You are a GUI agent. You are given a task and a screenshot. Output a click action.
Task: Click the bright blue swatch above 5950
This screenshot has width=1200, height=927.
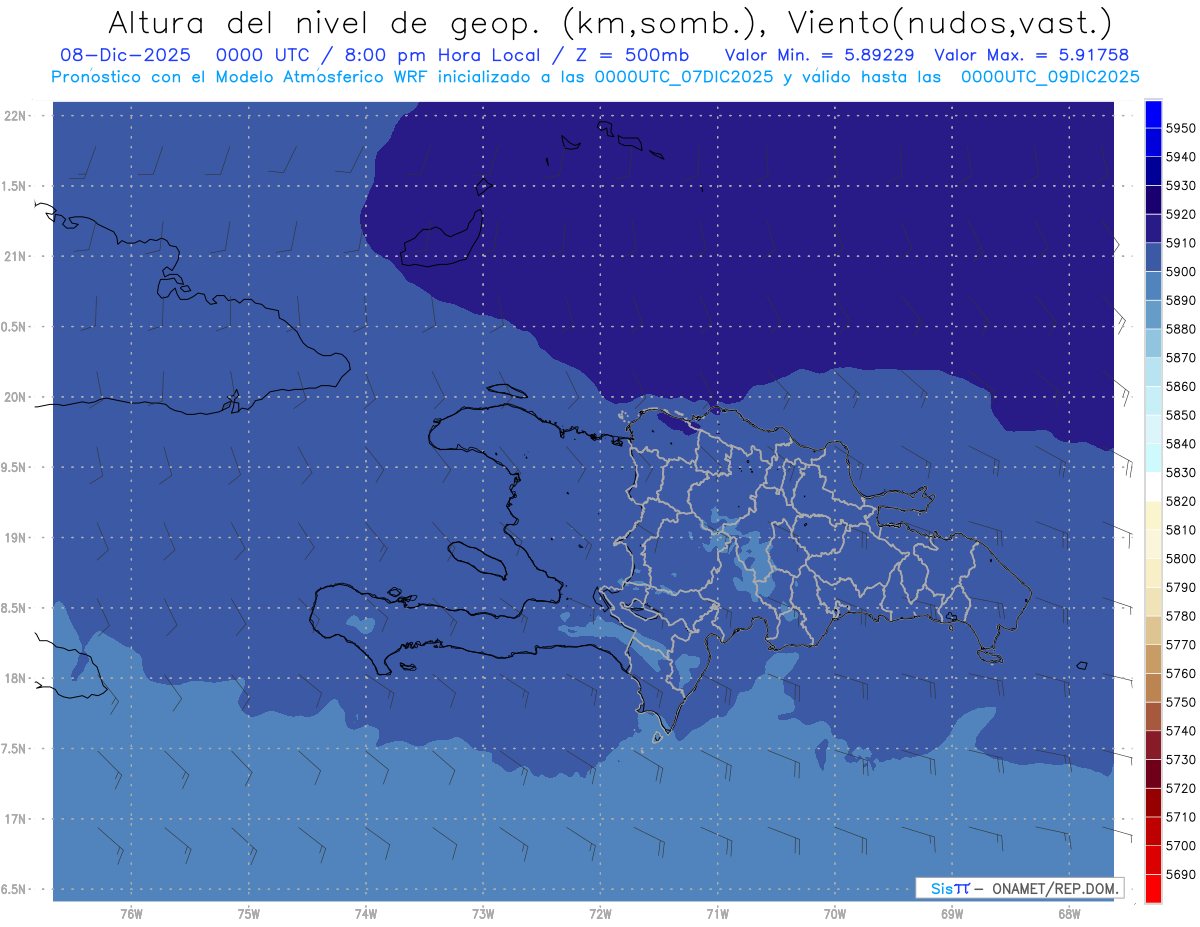tap(1153, 114)
